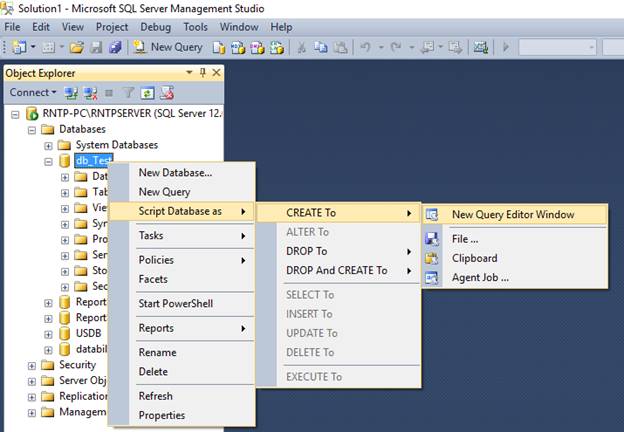Screen dimensions: 624x432
Task: Click the Start Debugging play icon
Action: pyautogui.click(x=506, y=47)
